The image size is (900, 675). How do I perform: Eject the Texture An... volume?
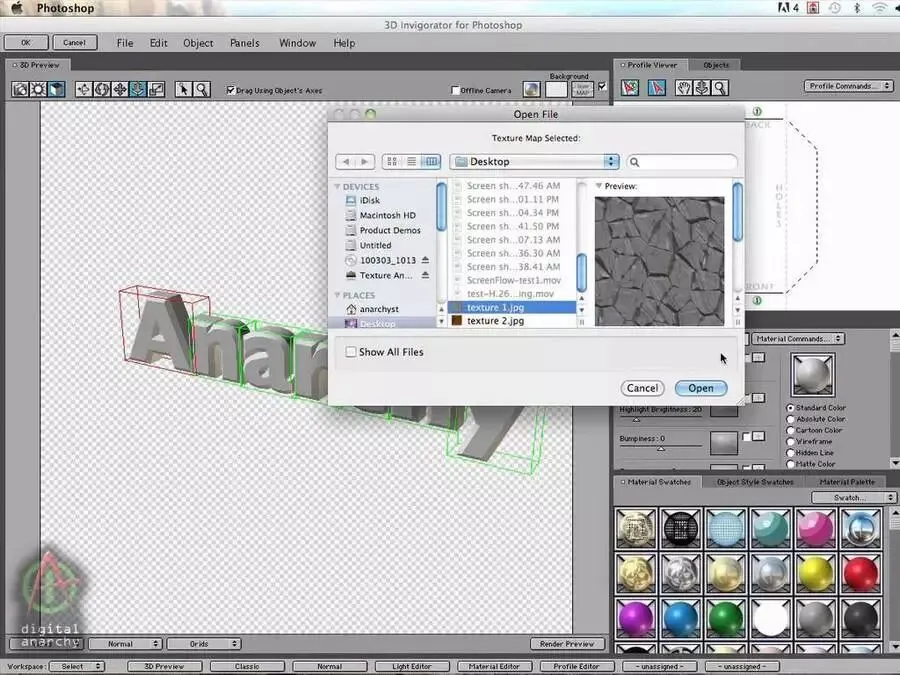tap(425, 275)
